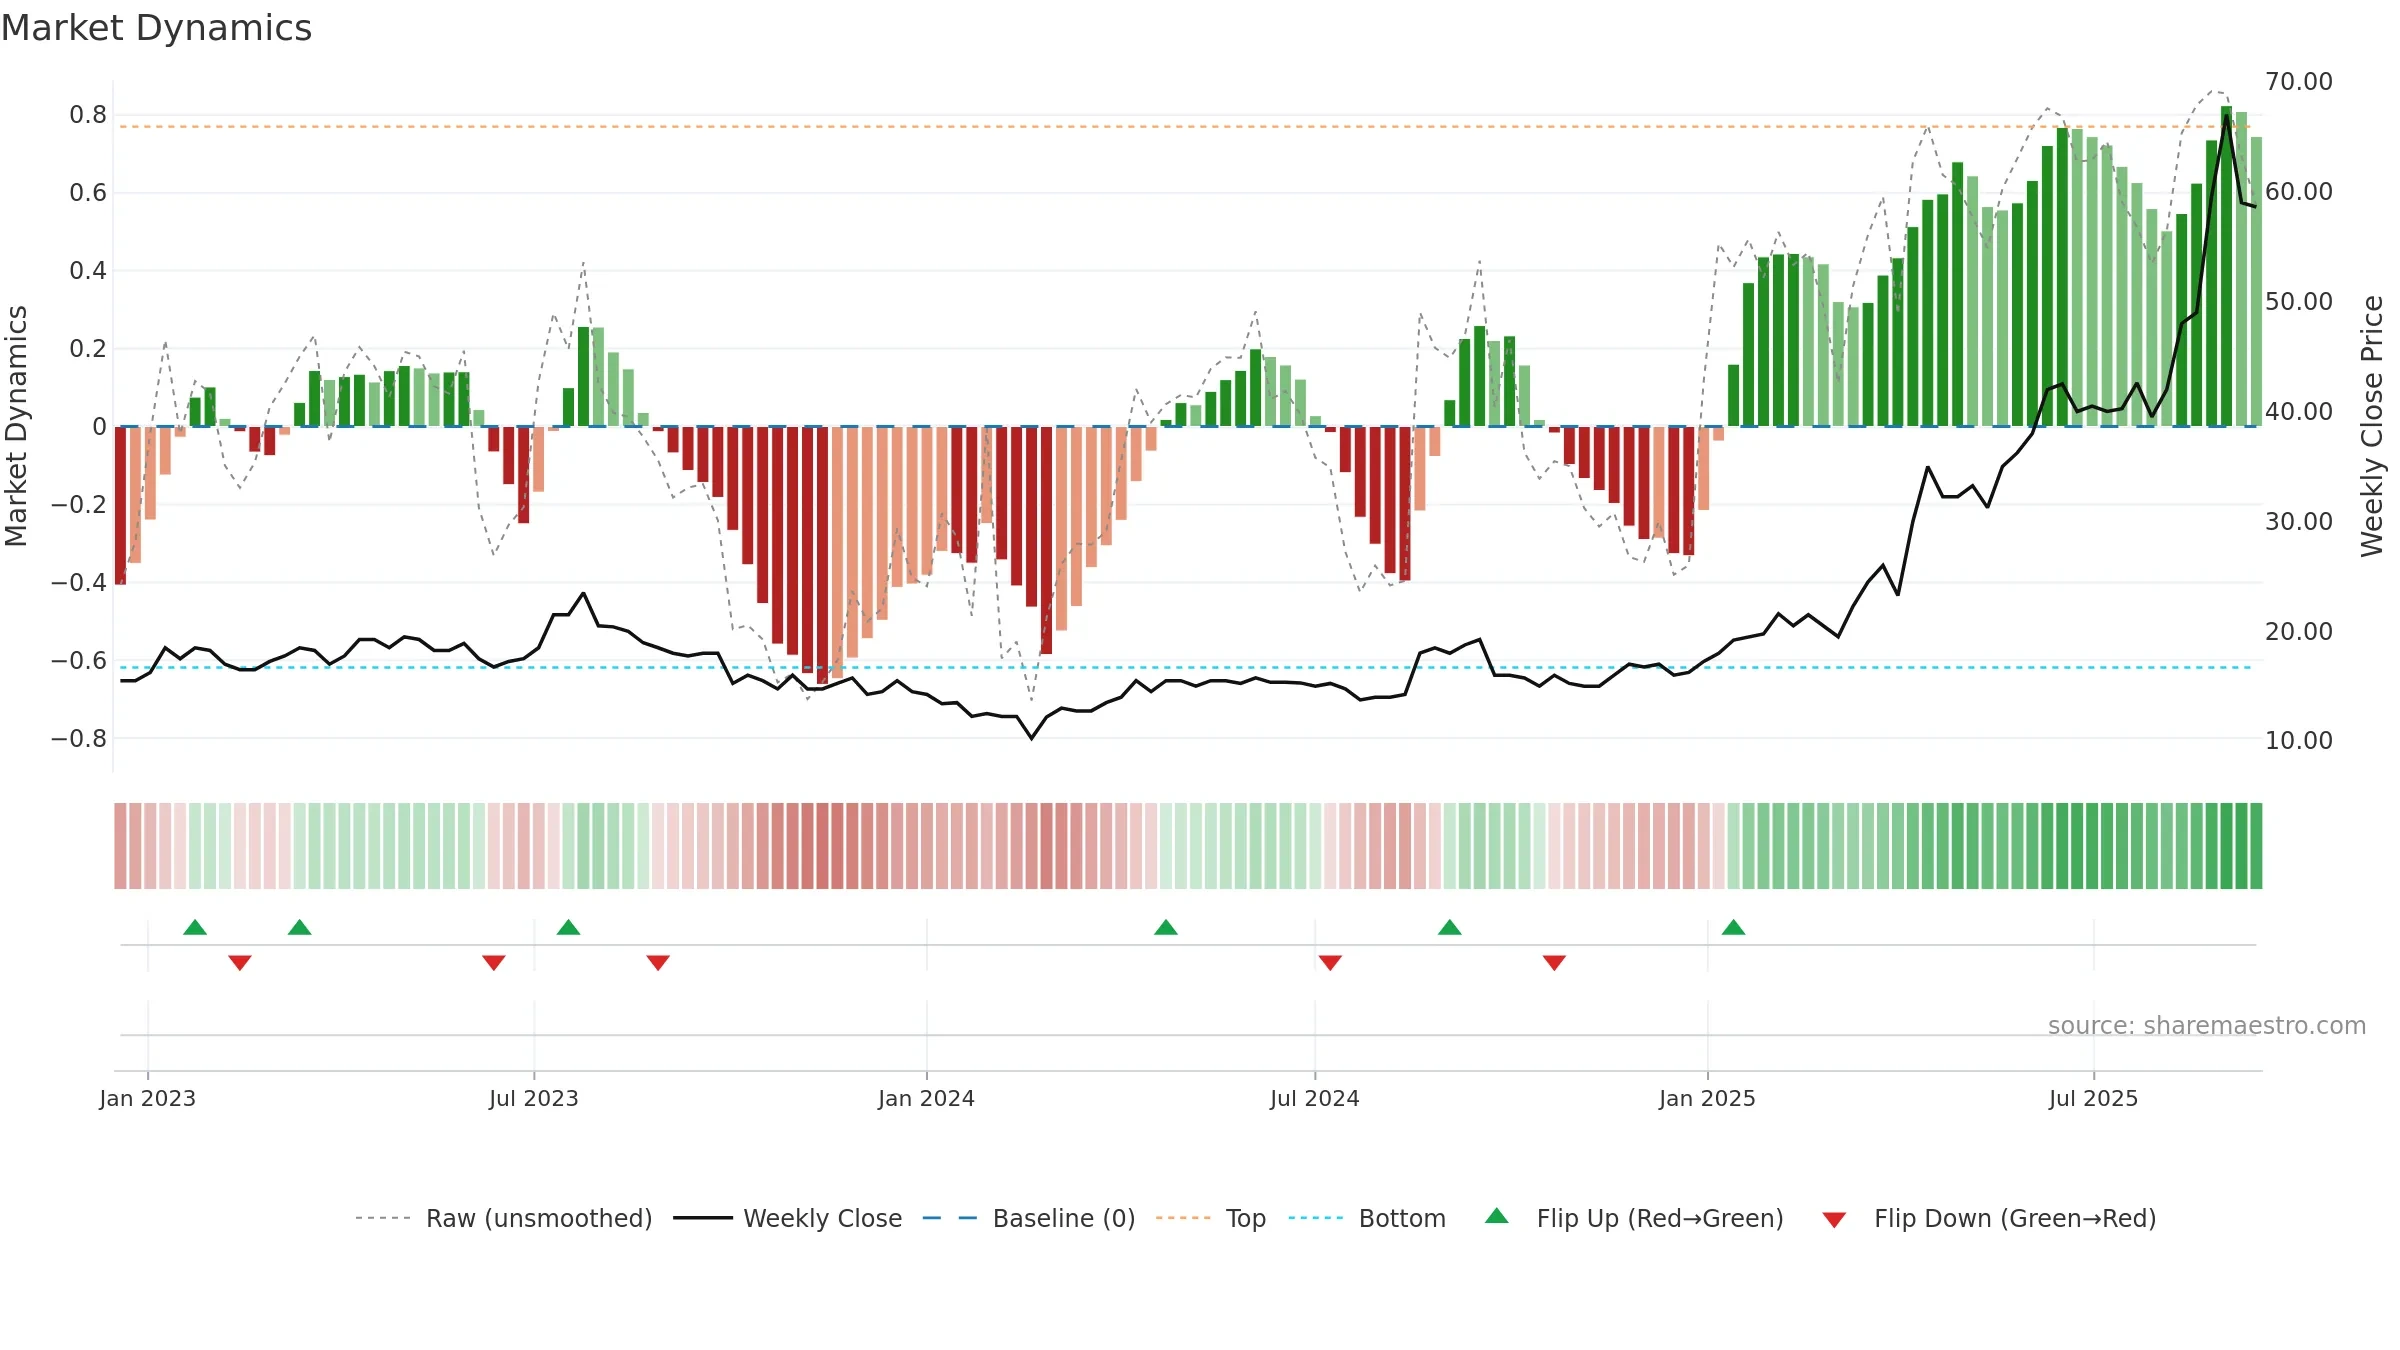Image resolution: width=2400 pixels, height=1350 pixels.
Task: Toggle the Flip Down (Green→Red) legend entry
Action: click(1988, 1218)
